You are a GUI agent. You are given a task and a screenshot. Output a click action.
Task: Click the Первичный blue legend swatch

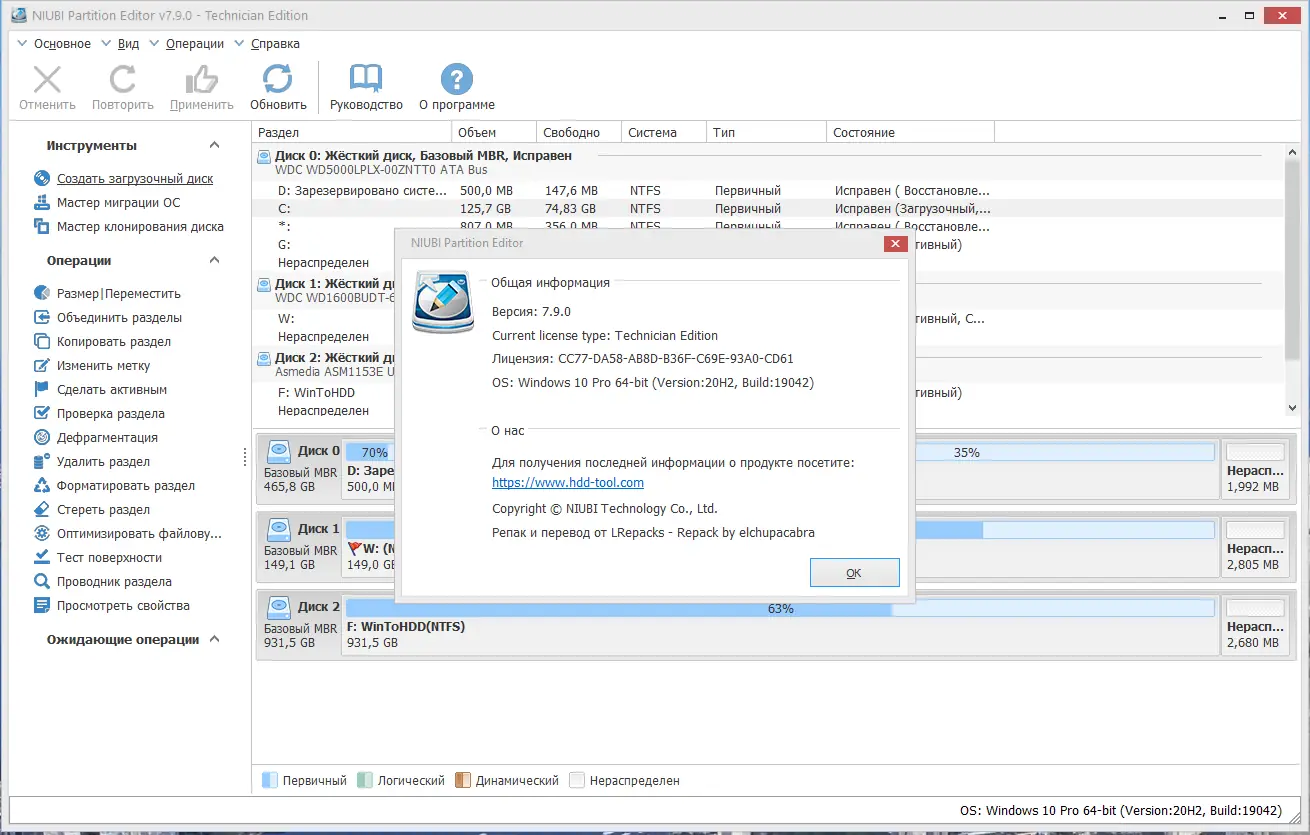click(x=269, y=780)
